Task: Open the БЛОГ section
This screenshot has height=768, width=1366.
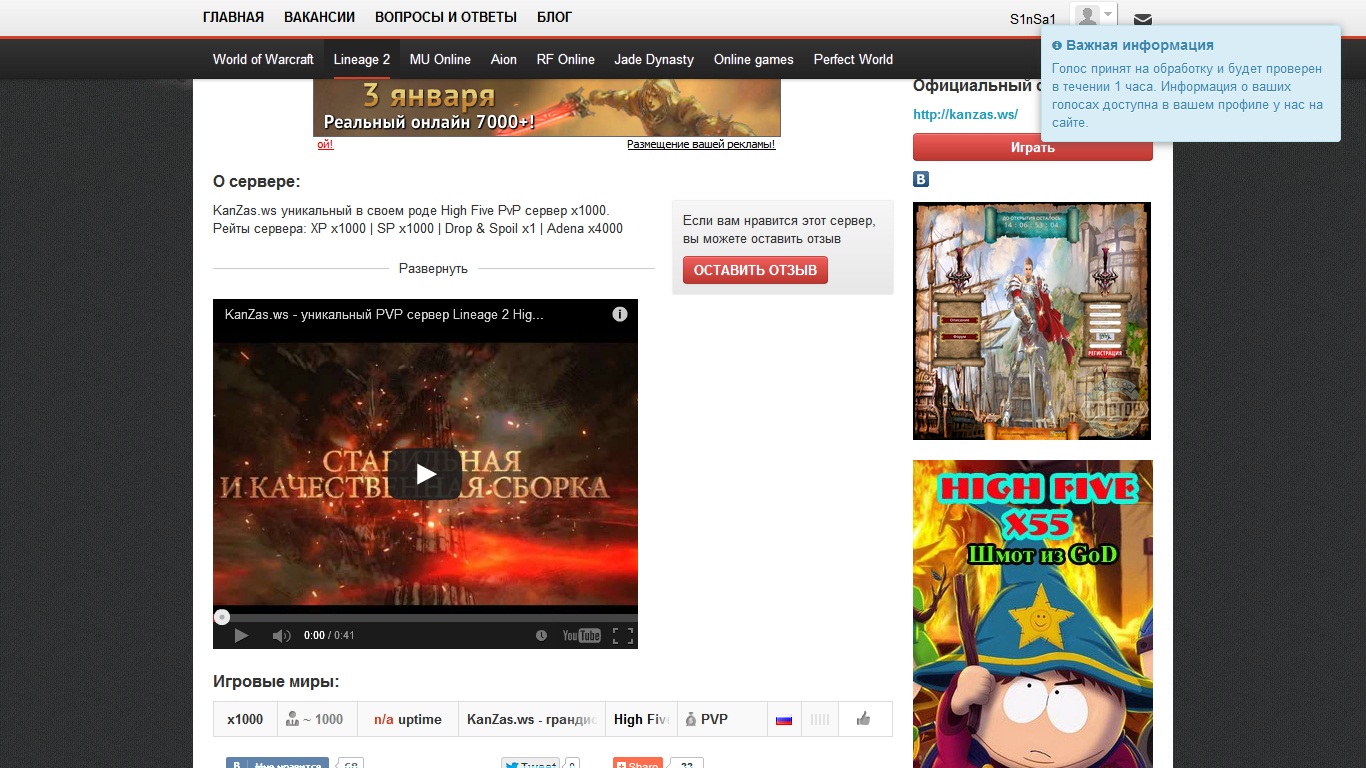Action: pos(555,17)
